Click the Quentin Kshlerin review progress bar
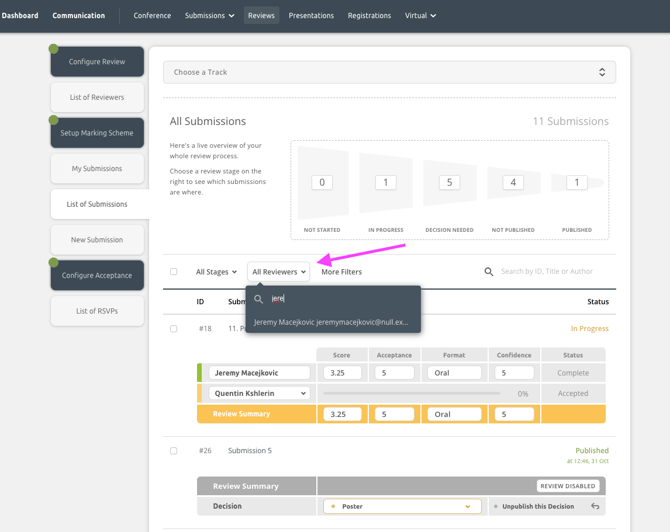 click(412, 394)
